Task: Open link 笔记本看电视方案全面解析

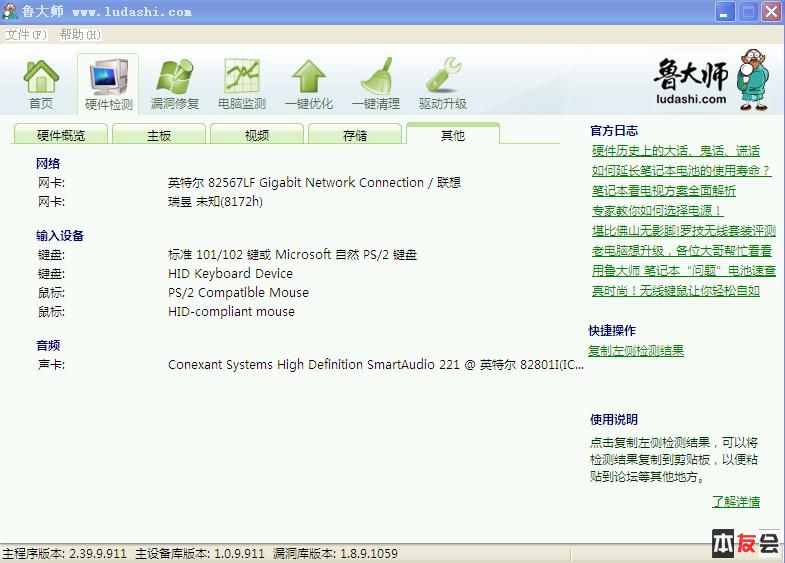Action: 663,191
